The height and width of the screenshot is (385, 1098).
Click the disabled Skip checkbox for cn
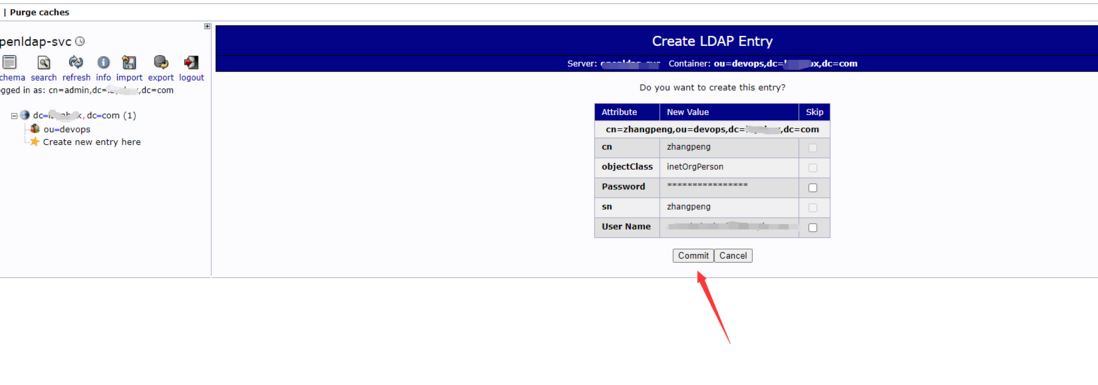pyautogui.click(x=812, y=148)
